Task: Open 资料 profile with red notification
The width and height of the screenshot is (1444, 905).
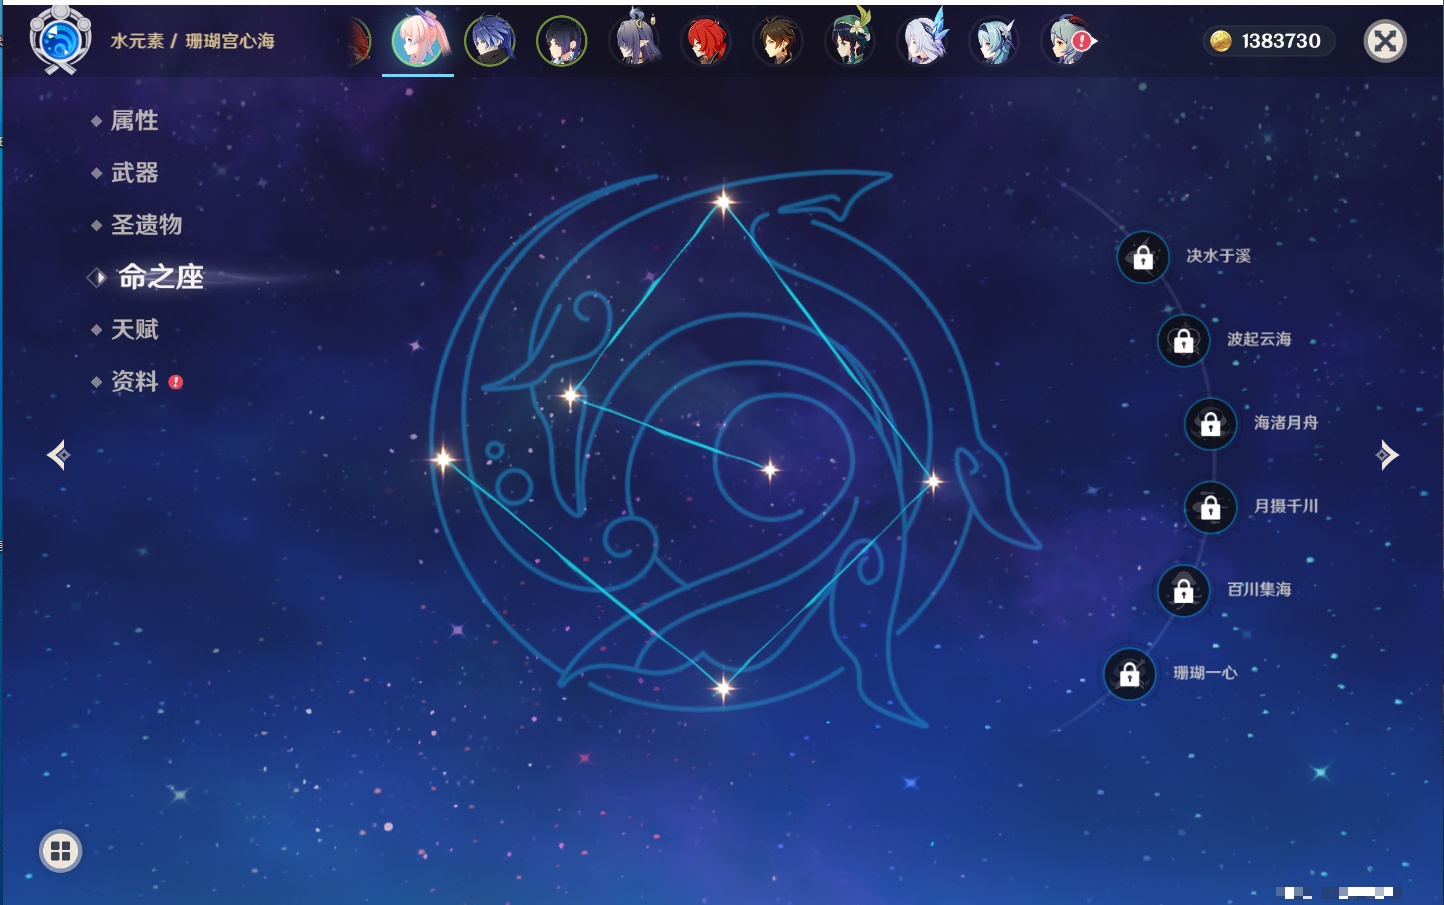Action: (x=134, y=381)
